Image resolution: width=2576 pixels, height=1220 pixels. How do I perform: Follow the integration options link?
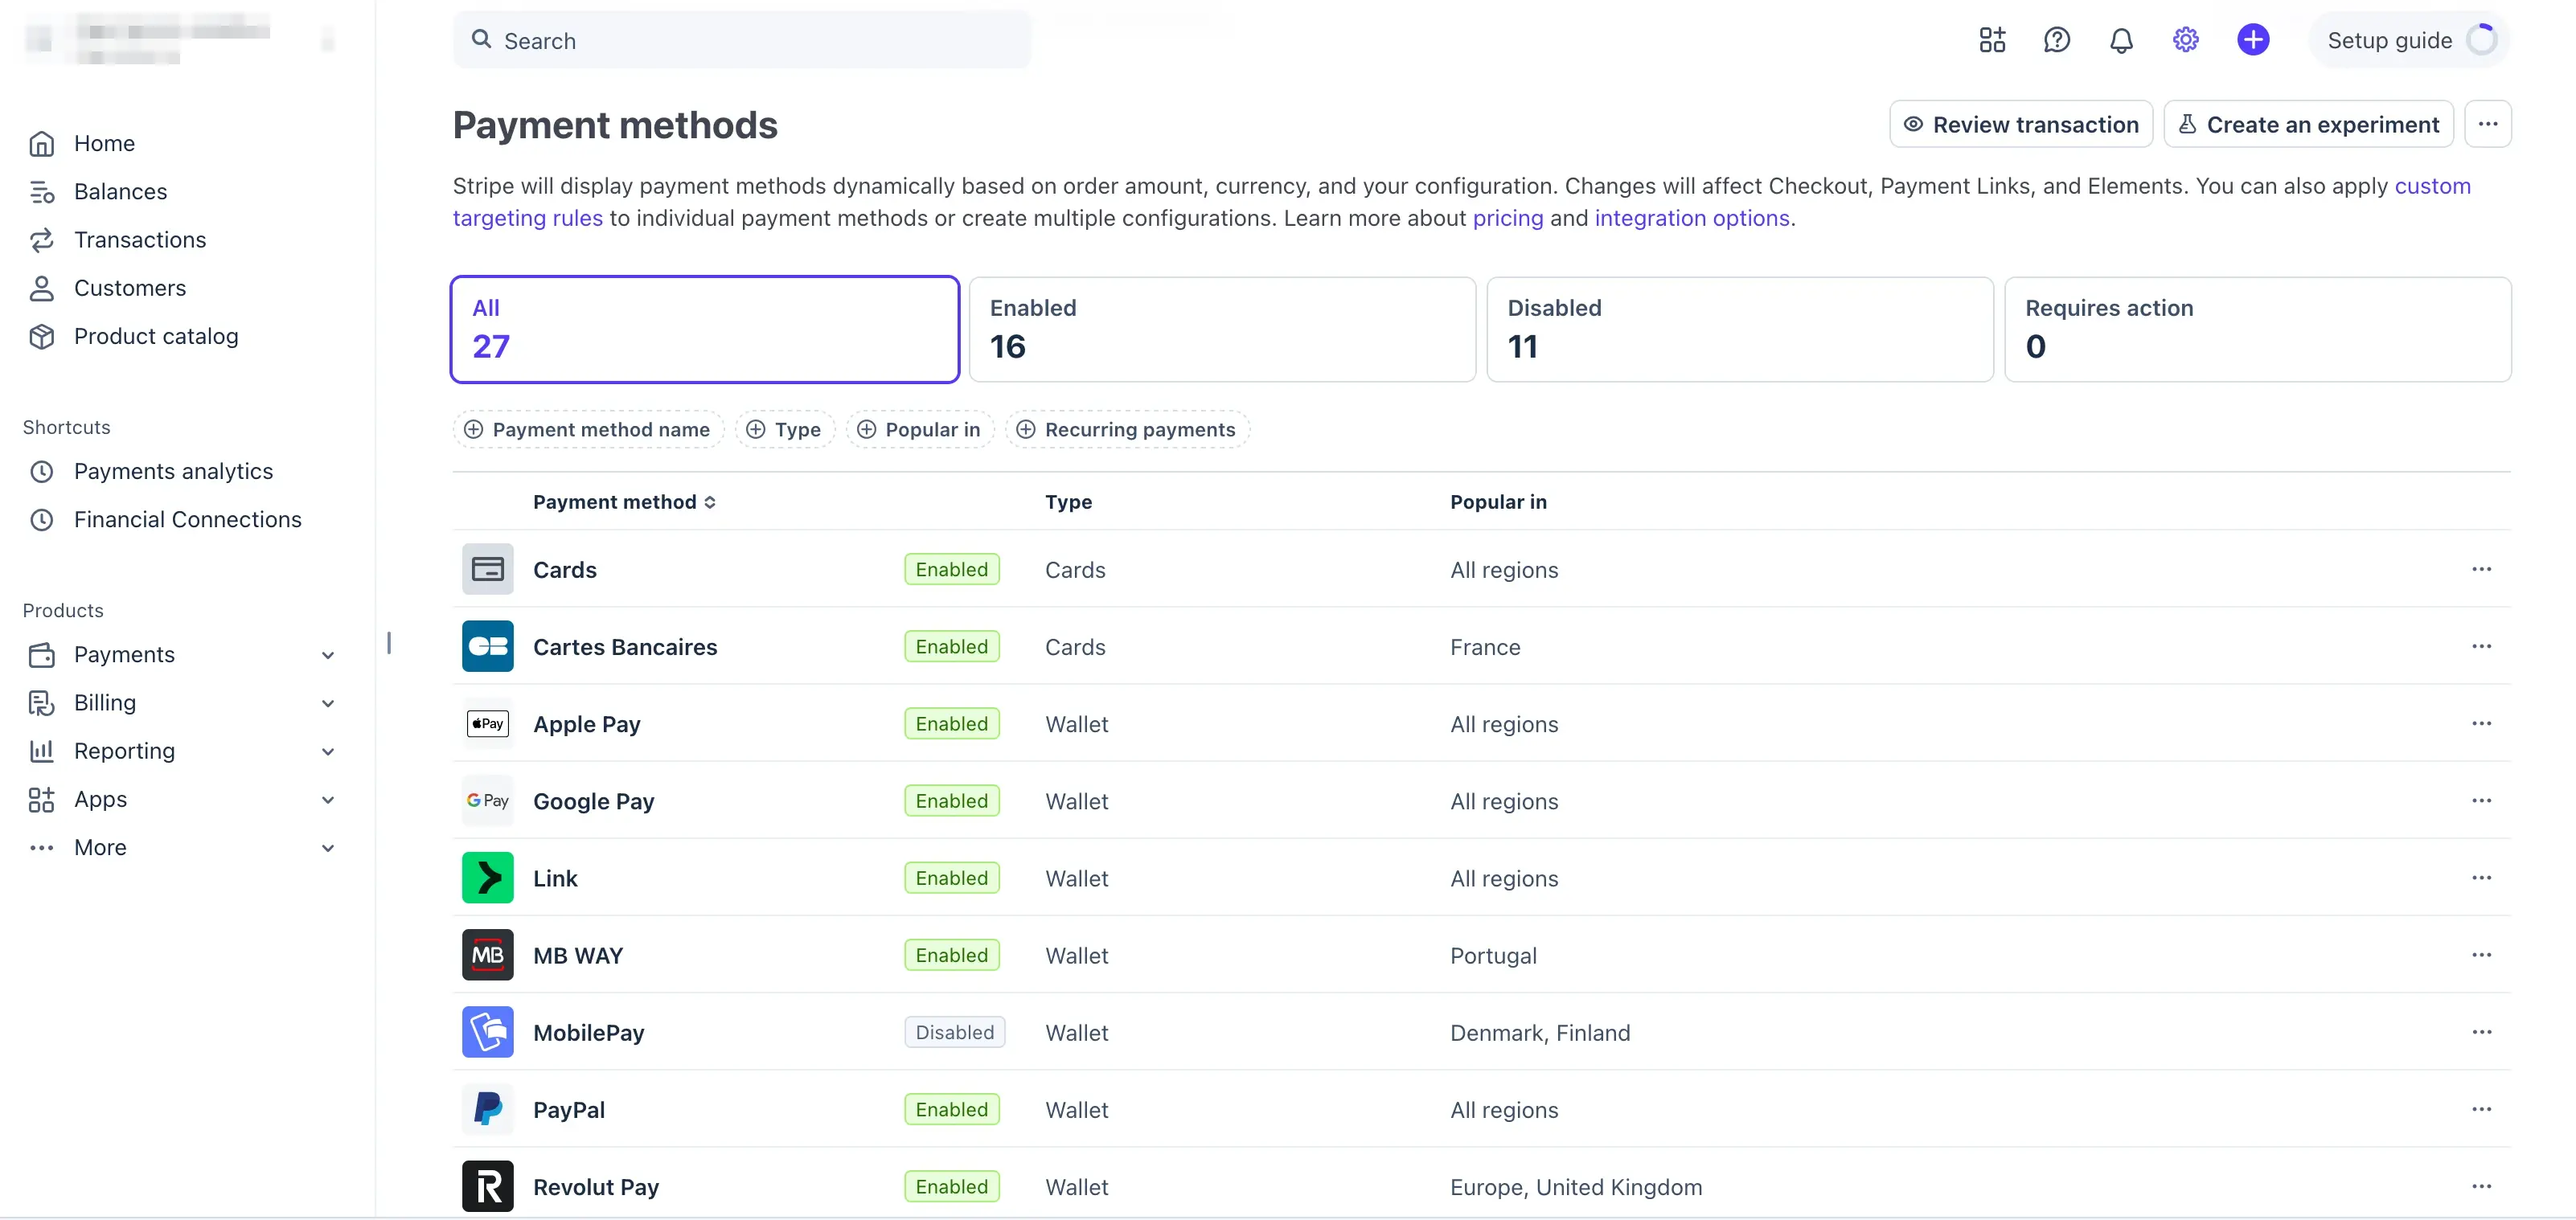point(1691,218)
